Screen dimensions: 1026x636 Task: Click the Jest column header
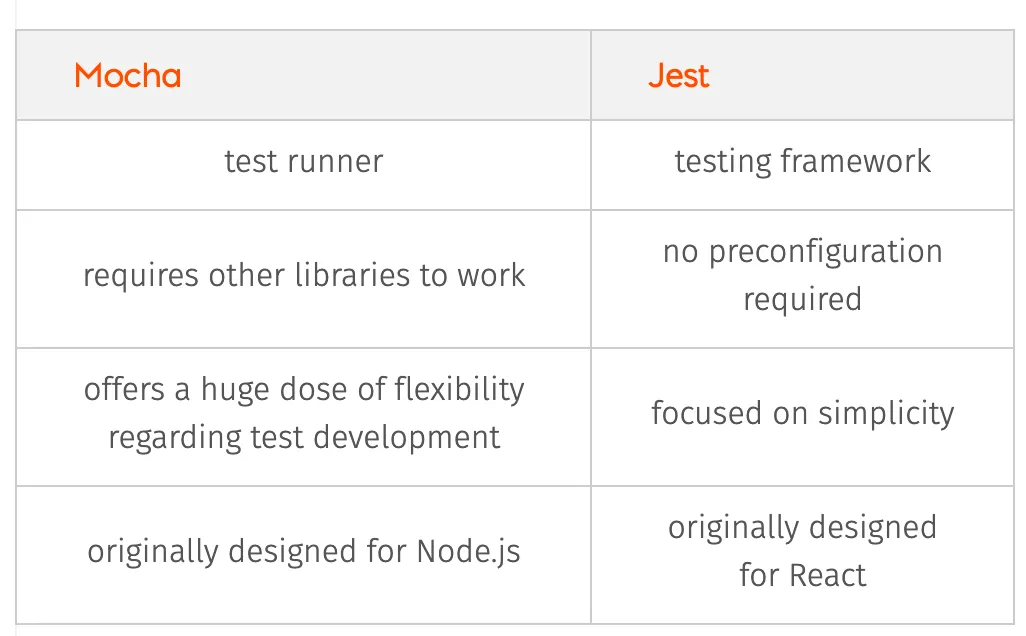[x=802, y=75]
